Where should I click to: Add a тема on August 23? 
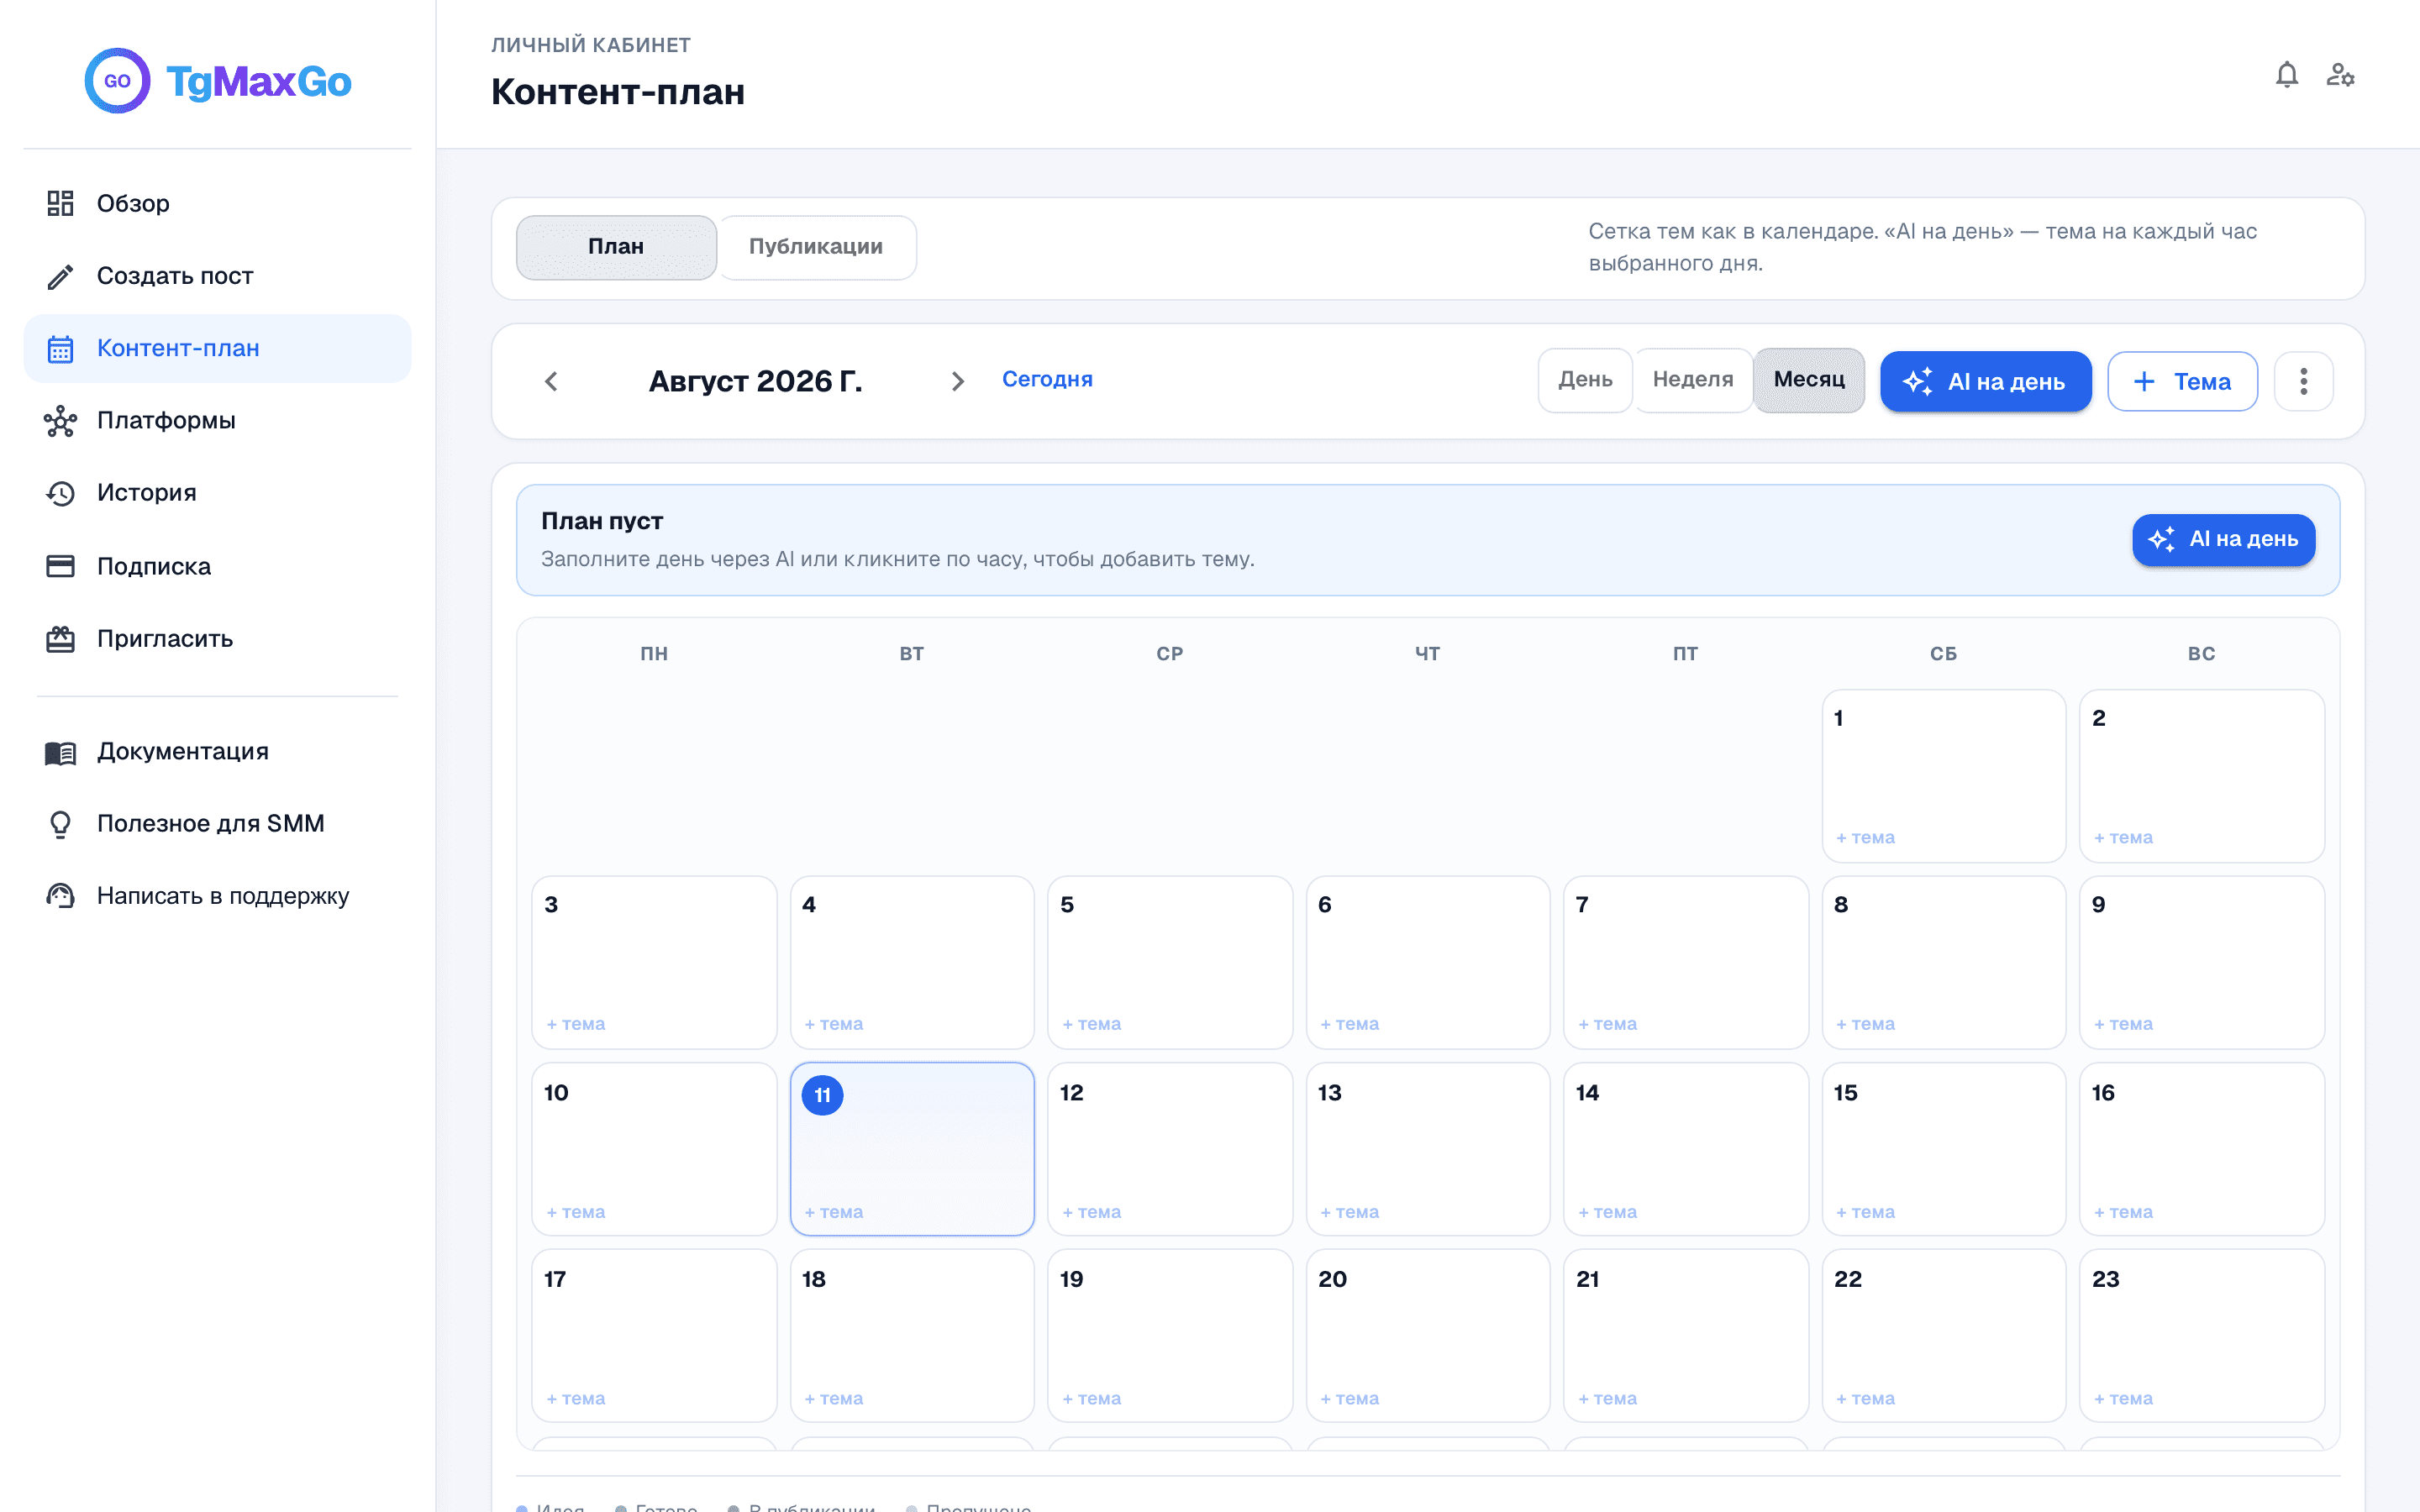point(2123,1399)
